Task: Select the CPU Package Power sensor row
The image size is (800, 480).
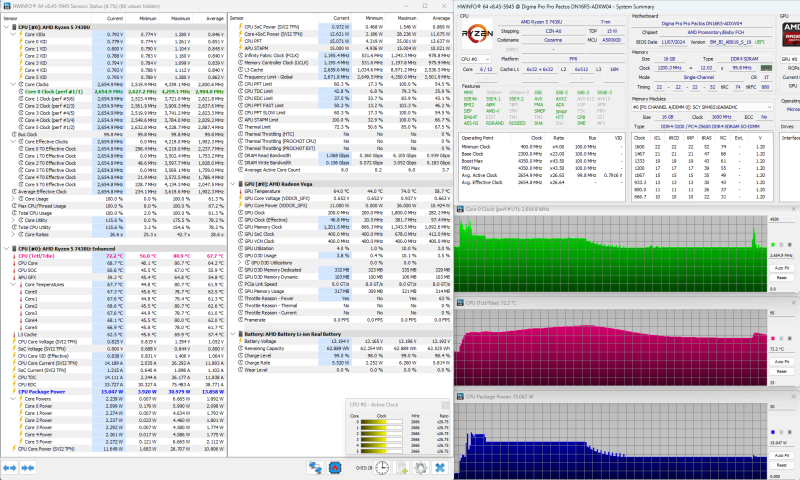Action: tap(113, 392)
